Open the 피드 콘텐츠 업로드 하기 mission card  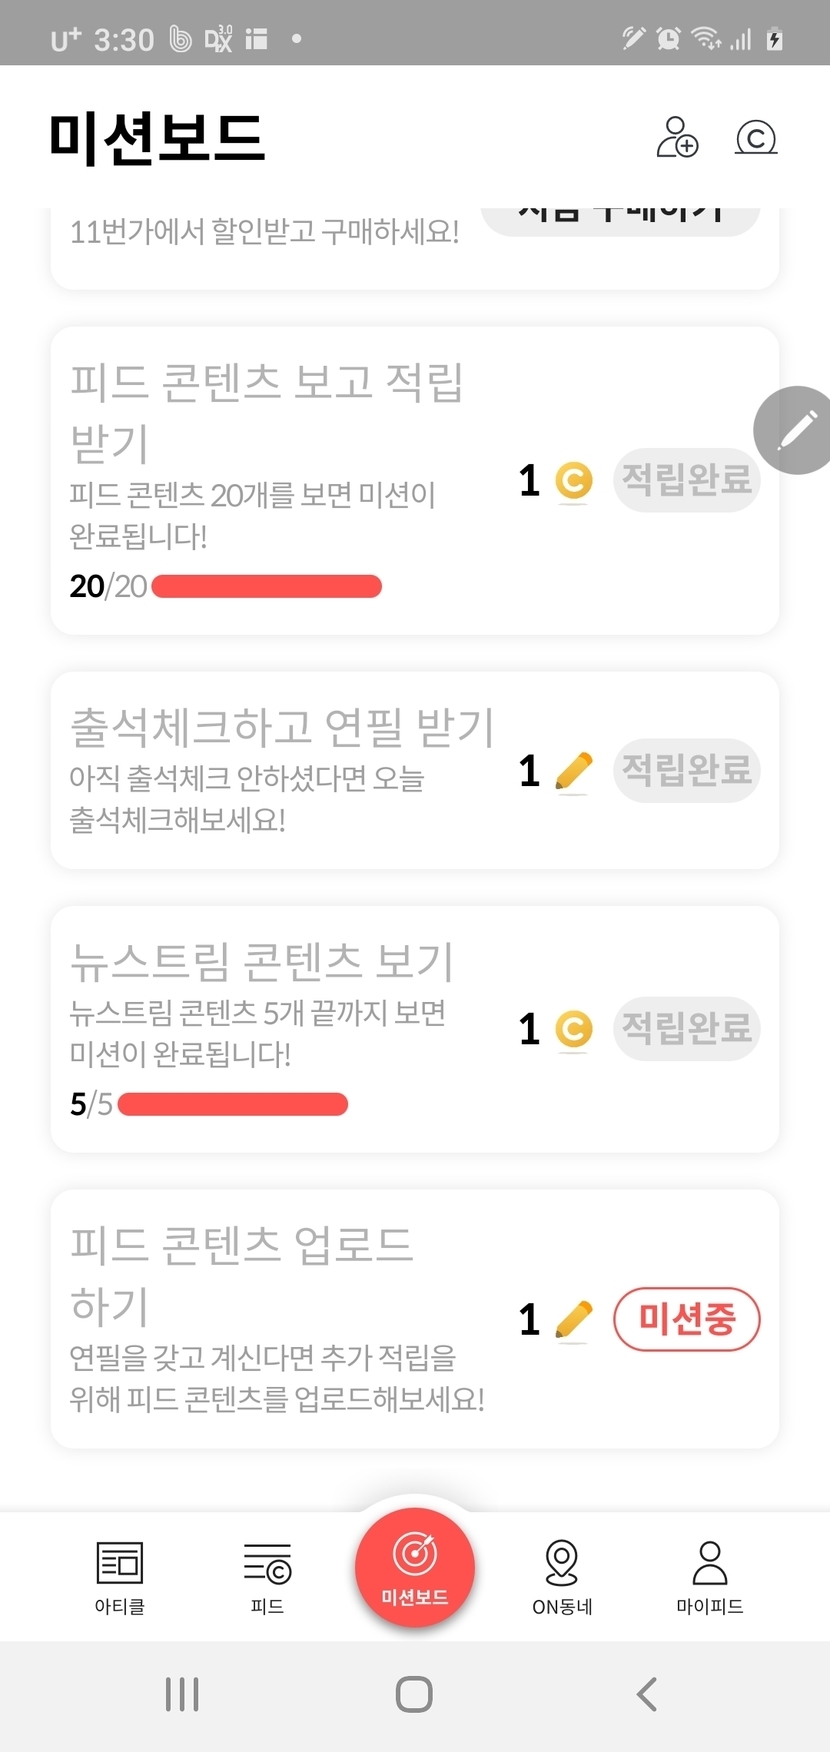(x=280, y=1318)
